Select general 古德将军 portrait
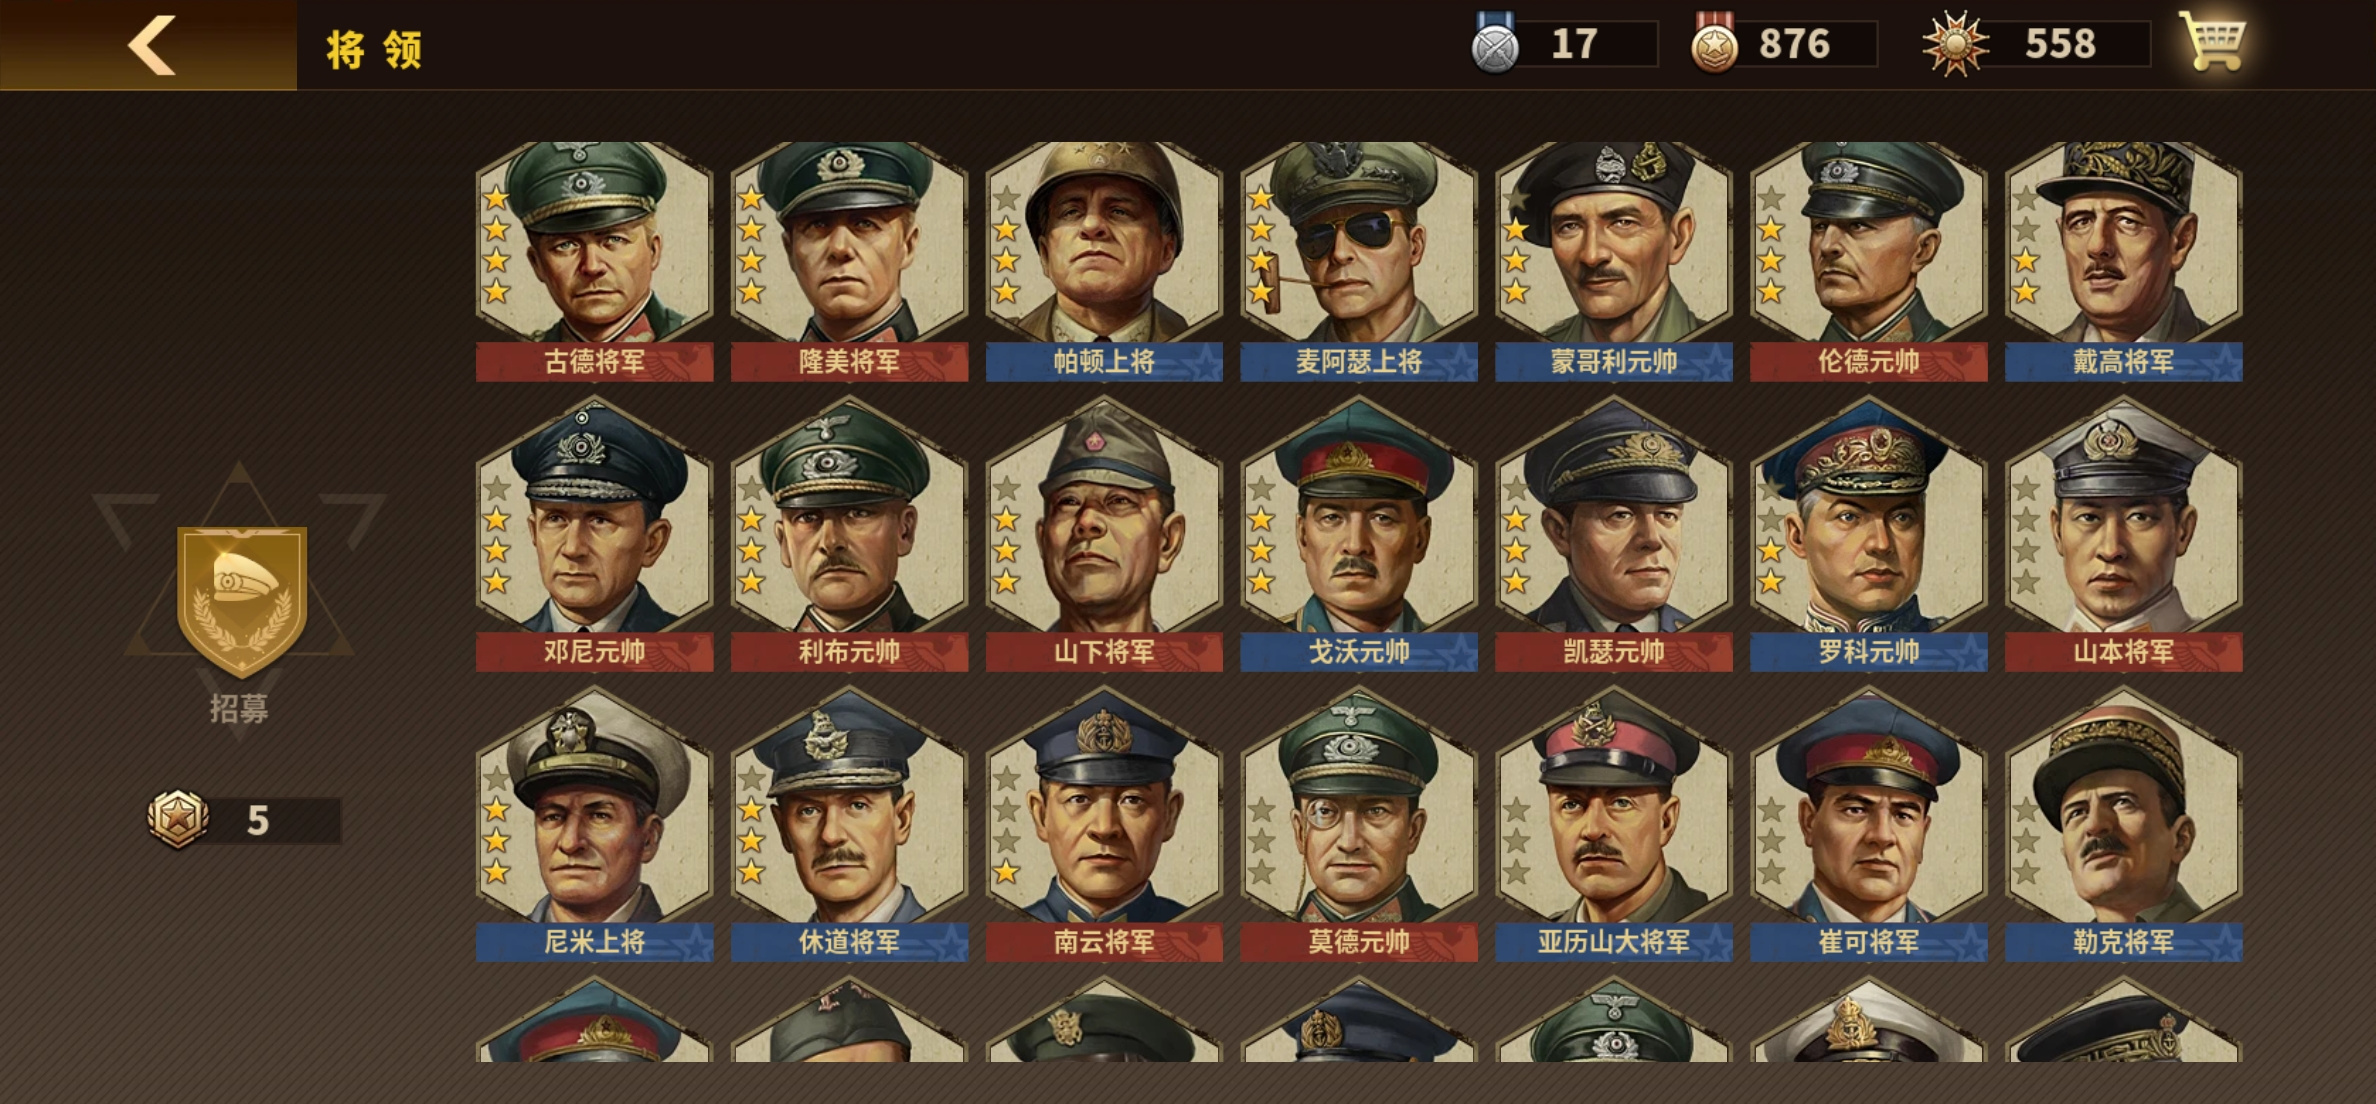Image resolution: width=2376 pixels, height=1104 pixels. click(595, 260)
